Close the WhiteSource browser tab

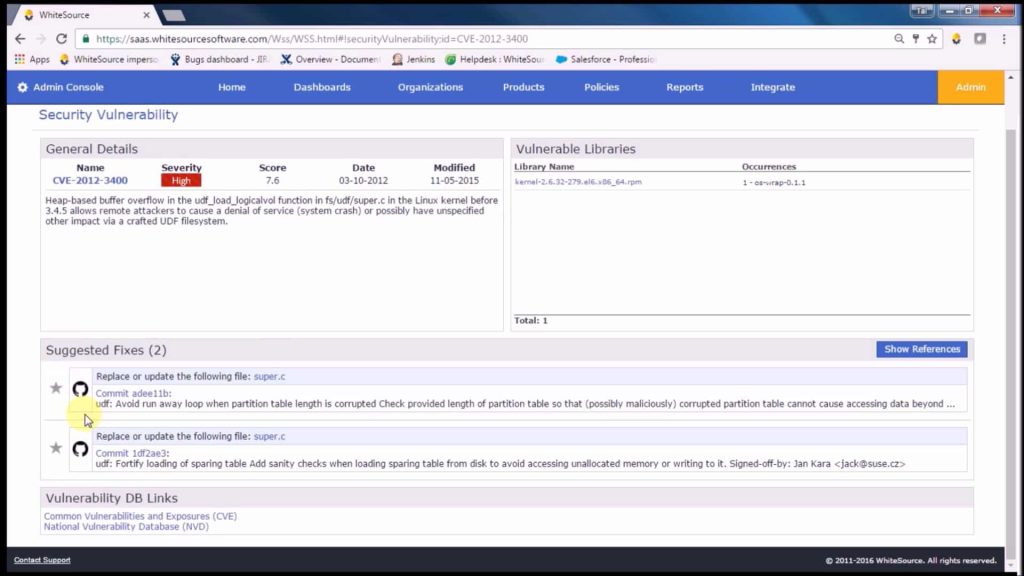coord(146,15)
